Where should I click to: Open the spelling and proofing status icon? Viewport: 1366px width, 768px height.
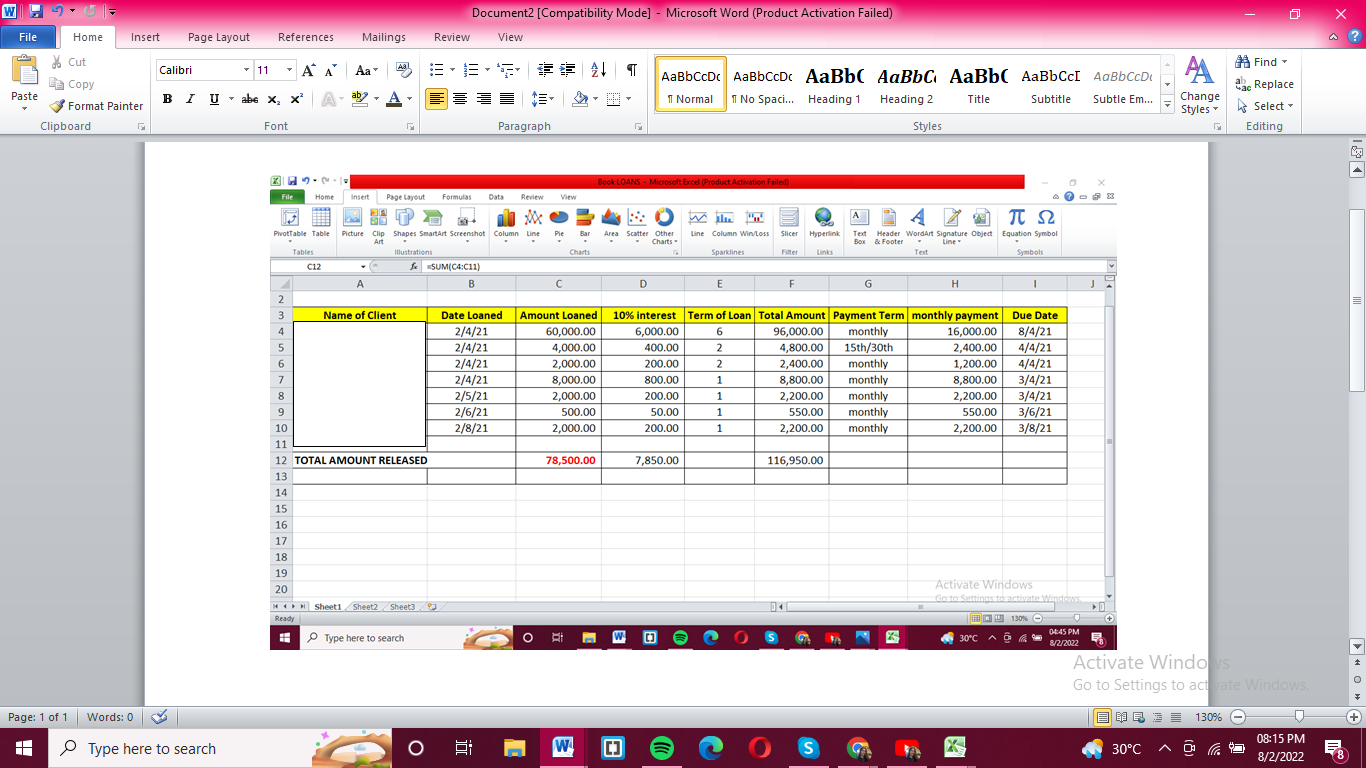159,717
